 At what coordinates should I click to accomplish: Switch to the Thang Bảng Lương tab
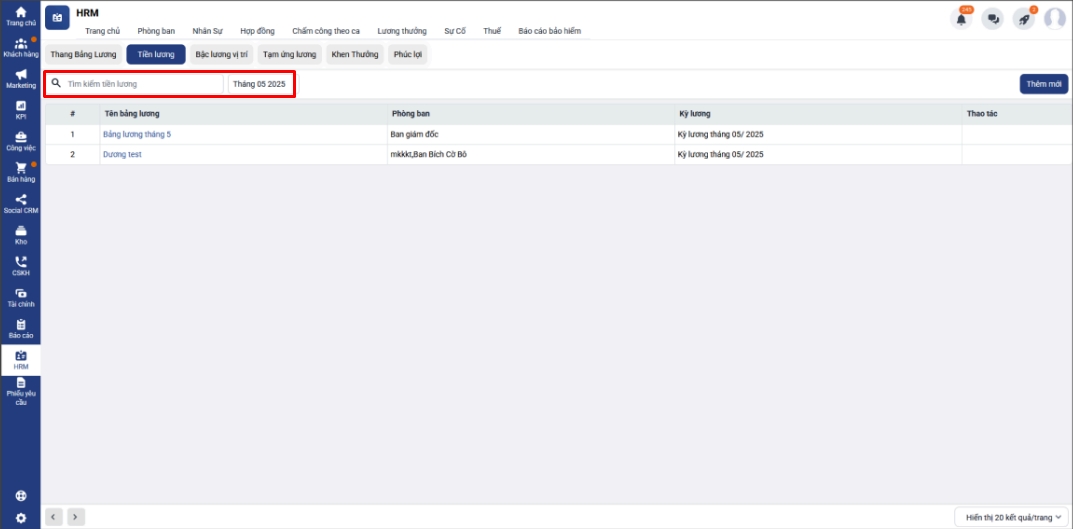coord(83,55)
